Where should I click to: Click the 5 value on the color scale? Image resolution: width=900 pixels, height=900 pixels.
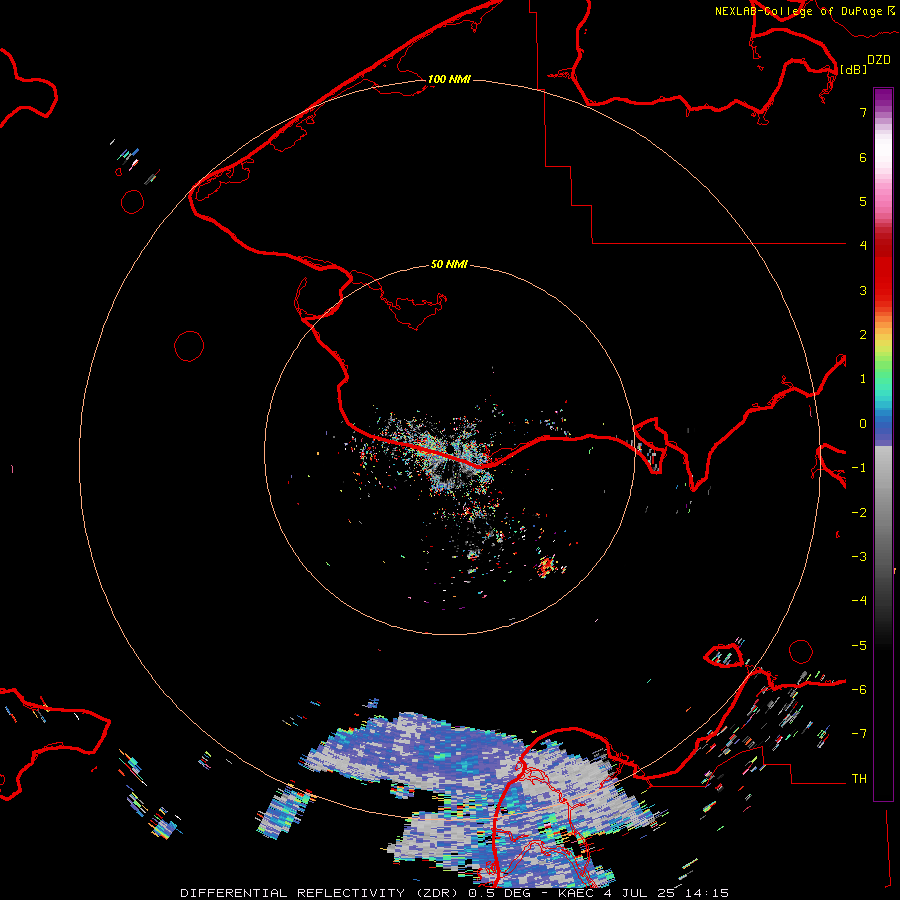[x=863, y=201]
